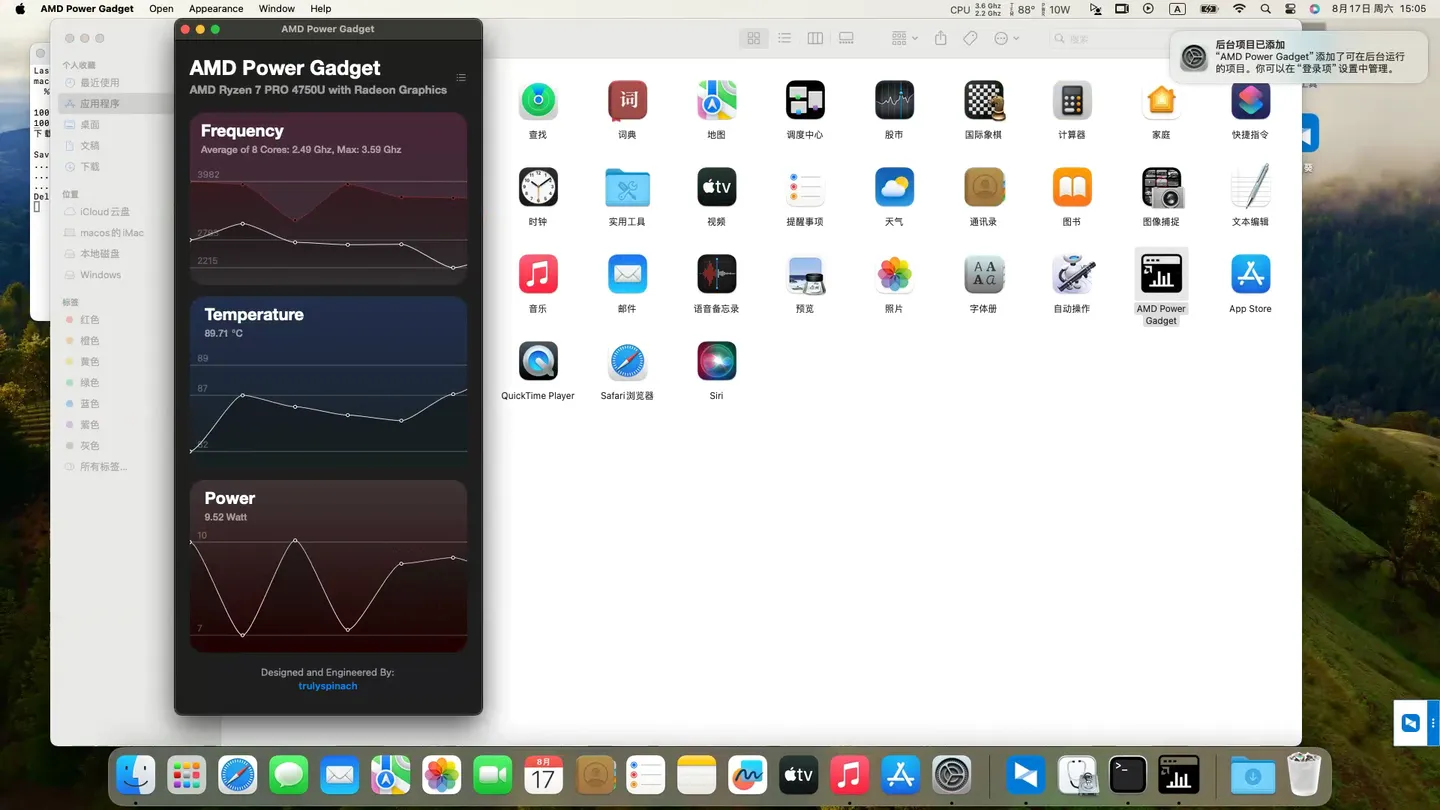Open the Help menu in menu bar
This screenshot has height=810, width=1440.
pos(321,8)
